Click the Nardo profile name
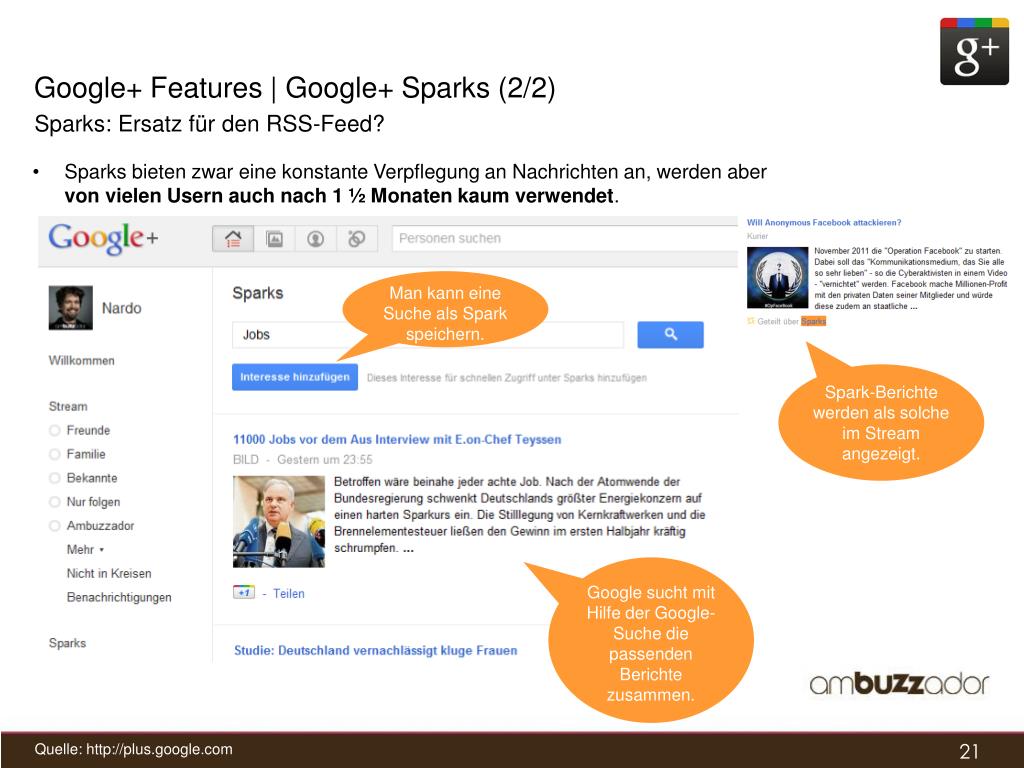Screen dimensions: 1024x768 (x=121, y=308)
